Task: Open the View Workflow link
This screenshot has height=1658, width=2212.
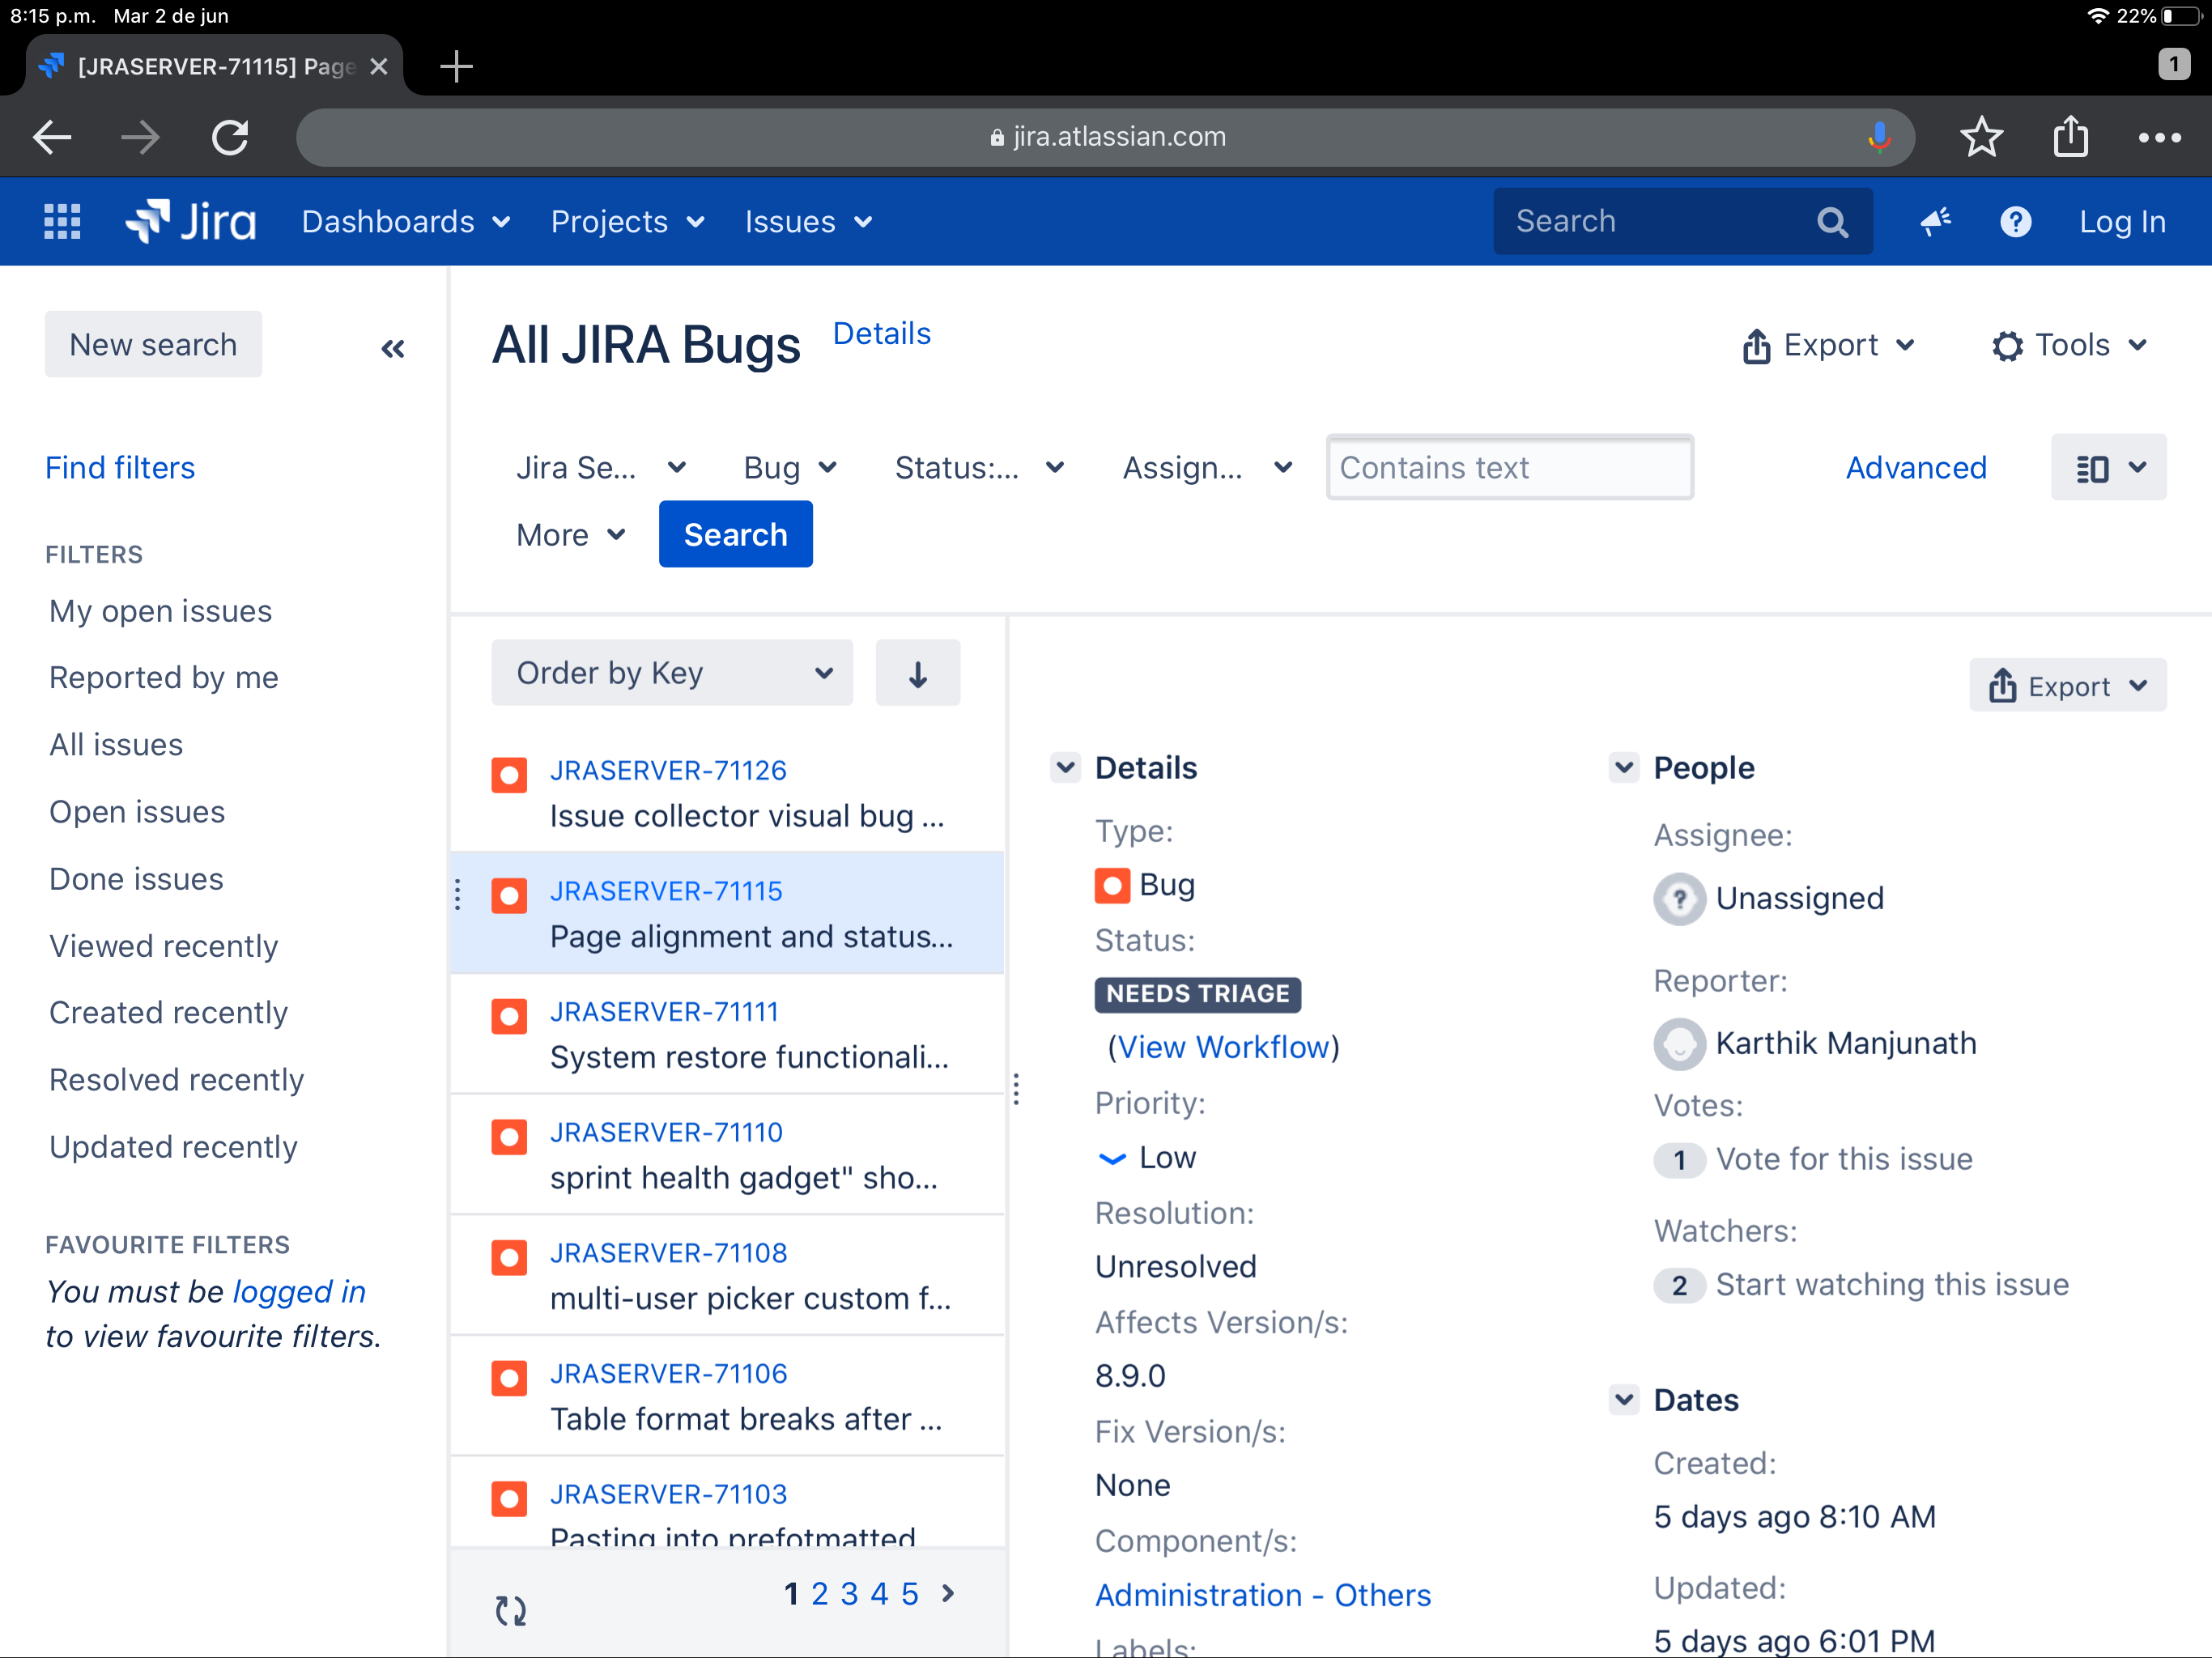Action: coord(1223,1046)
